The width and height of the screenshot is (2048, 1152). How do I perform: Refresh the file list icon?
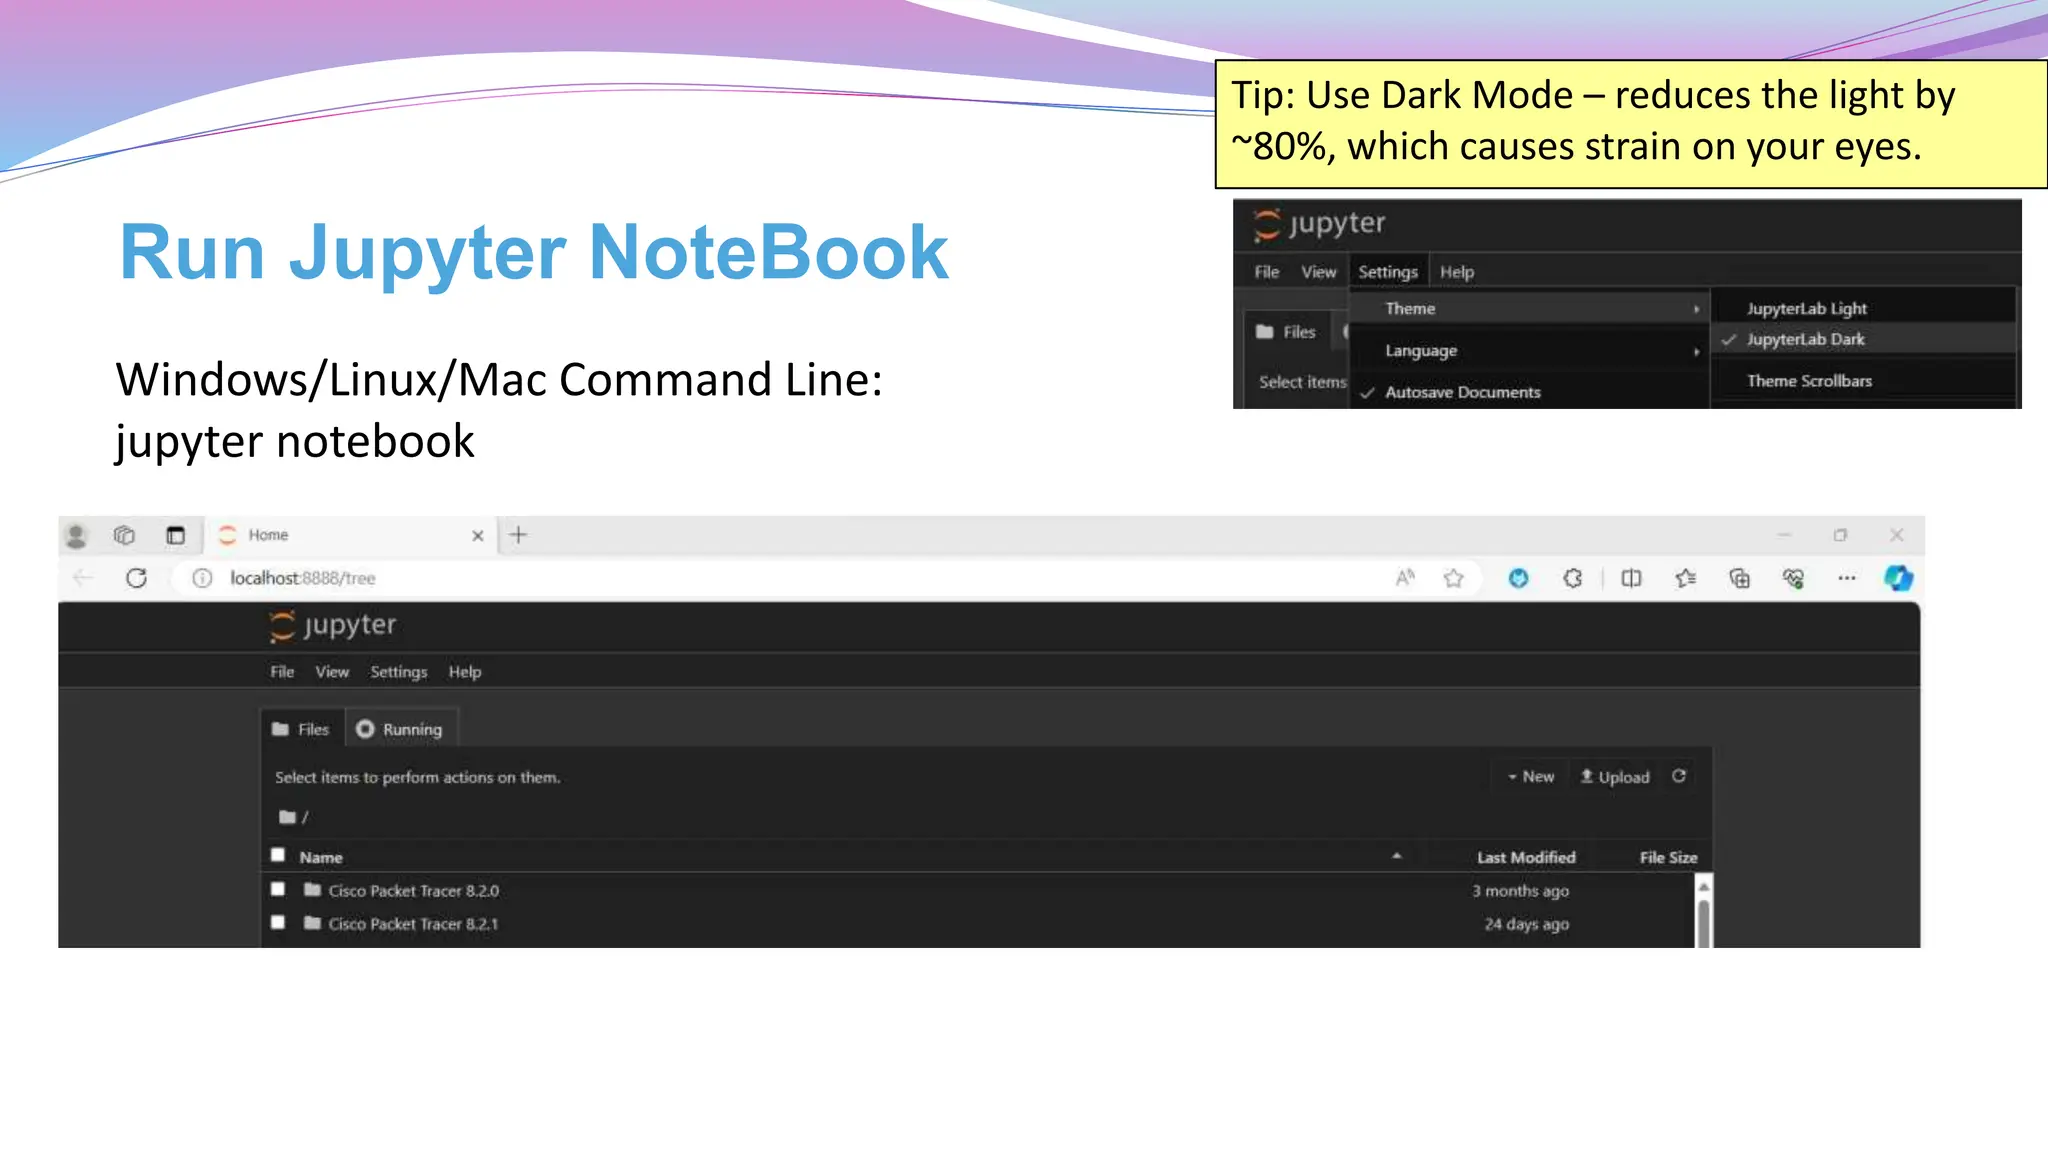coord(1679,776)
